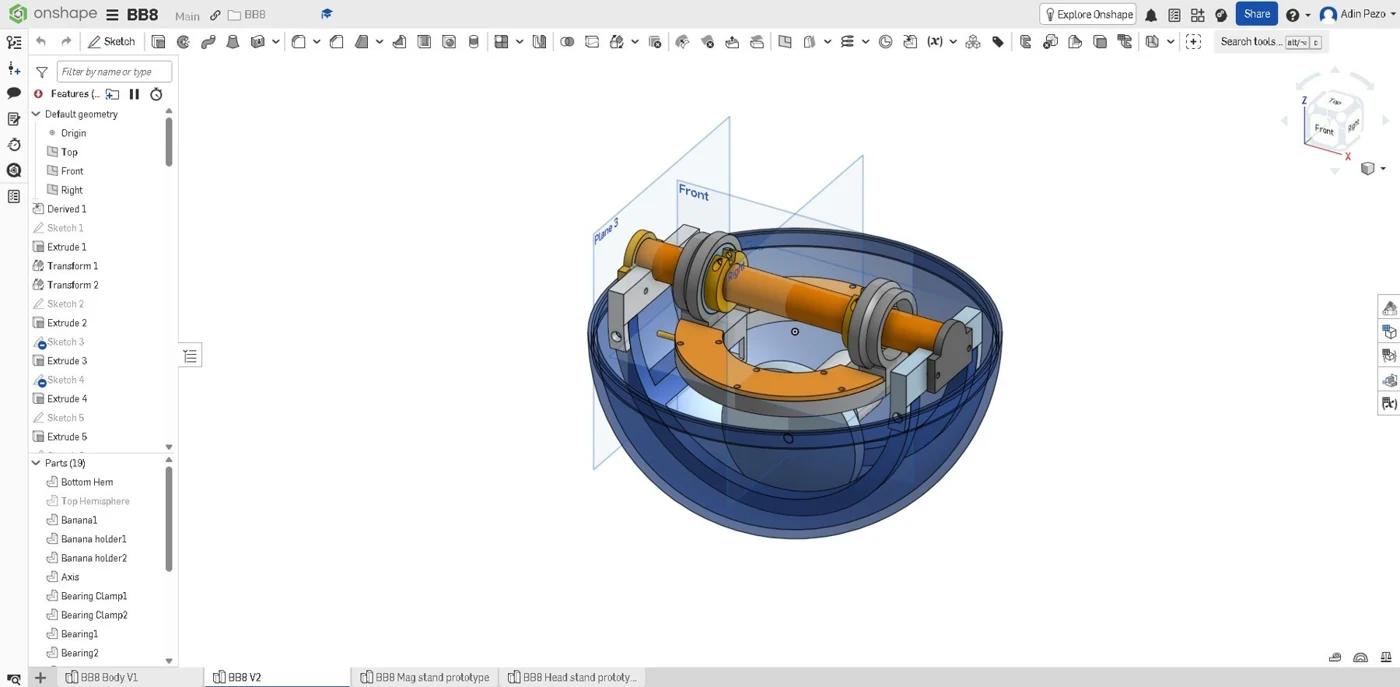Select the Fillet tool icon
Viewport: 1400px width, 687px height.
click(x=298, y=42)
